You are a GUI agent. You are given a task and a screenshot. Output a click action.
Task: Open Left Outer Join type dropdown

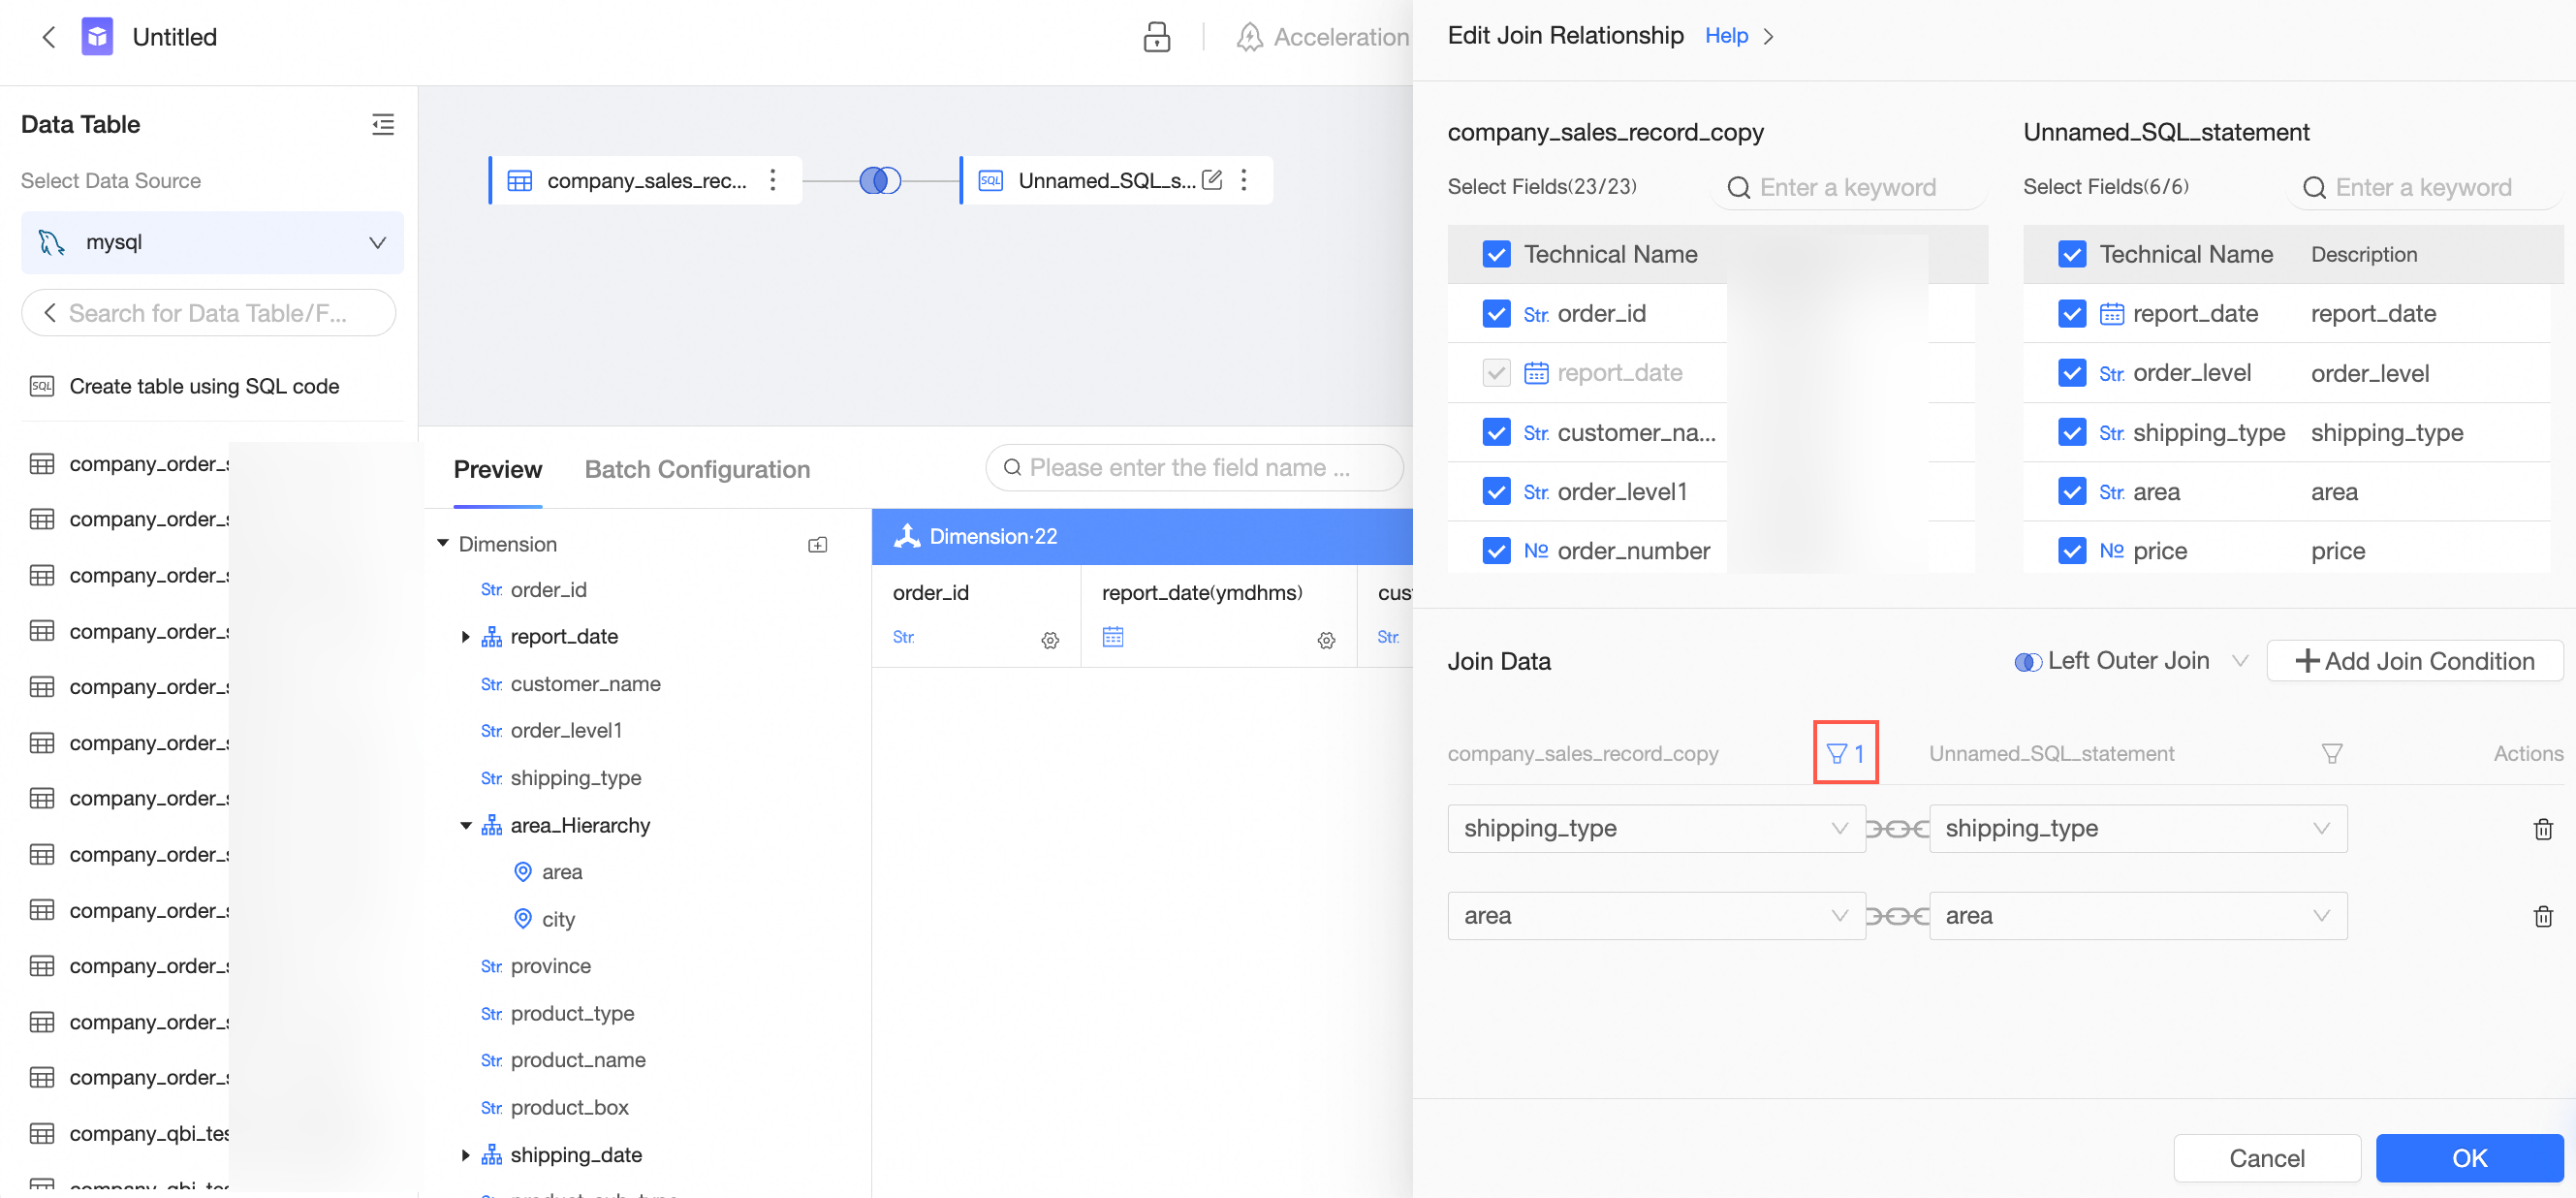(x=2131, y=661)
